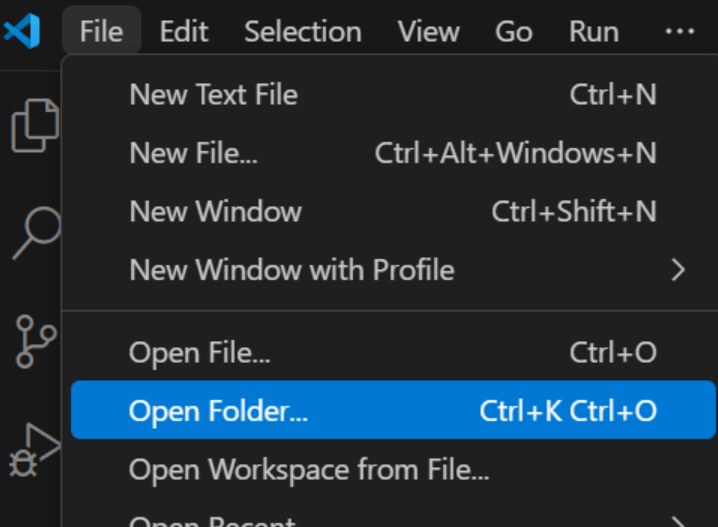Choose New Text File
Image resolution: width=718 pixels, height=527 pixels.
[x=393, y=95]
